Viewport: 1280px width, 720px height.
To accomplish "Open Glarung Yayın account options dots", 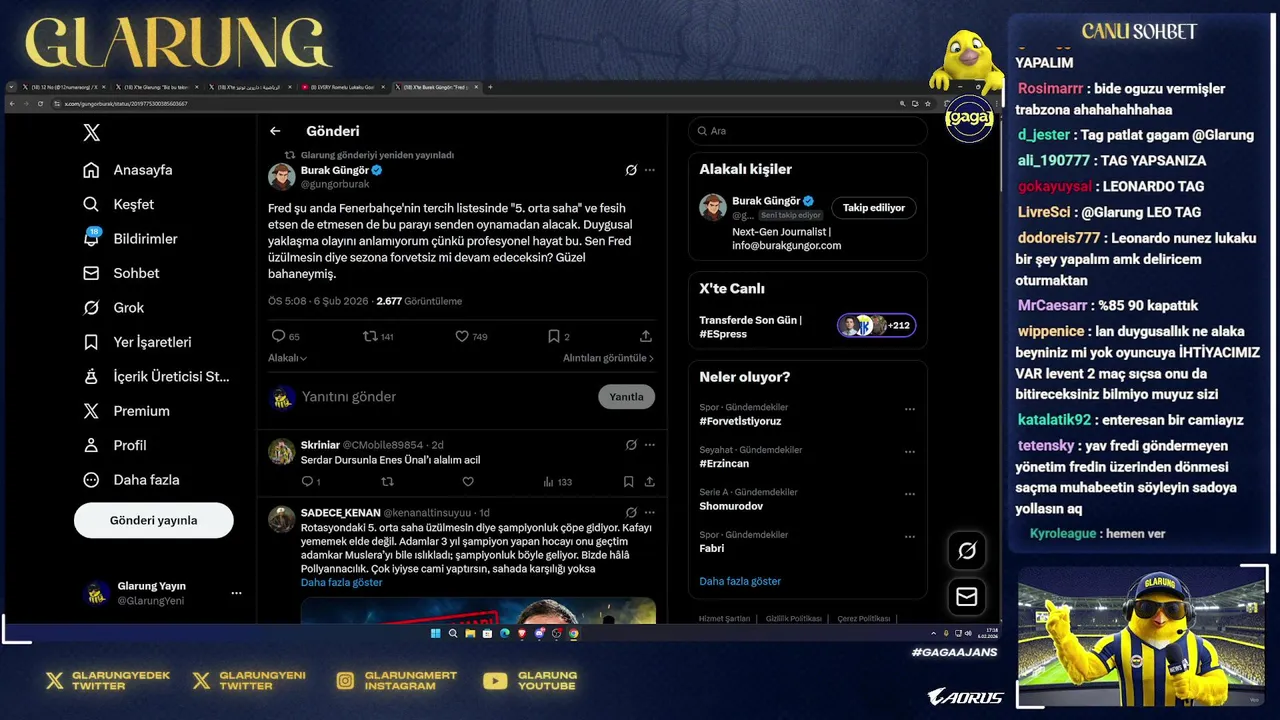I will (236, 593).
